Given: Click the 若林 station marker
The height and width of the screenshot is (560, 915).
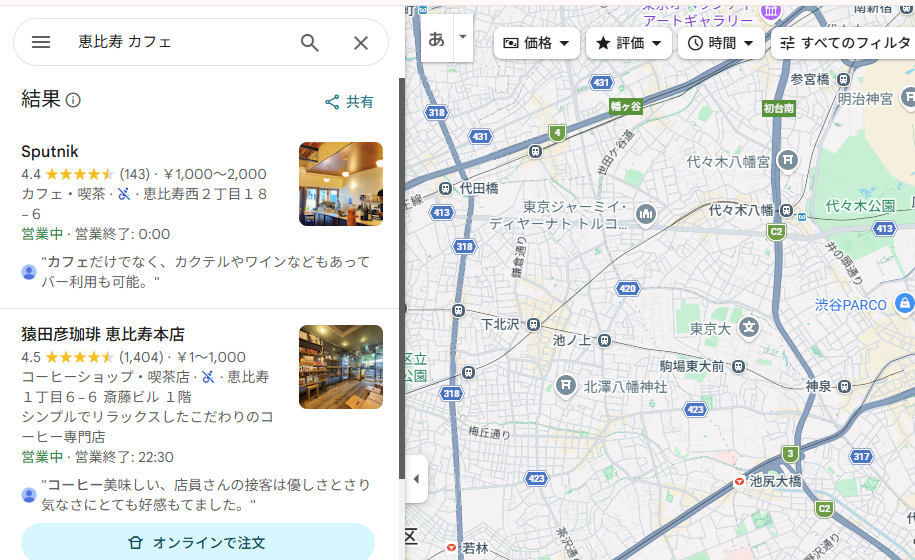Looking at the screenshot, I should (451, 548).
